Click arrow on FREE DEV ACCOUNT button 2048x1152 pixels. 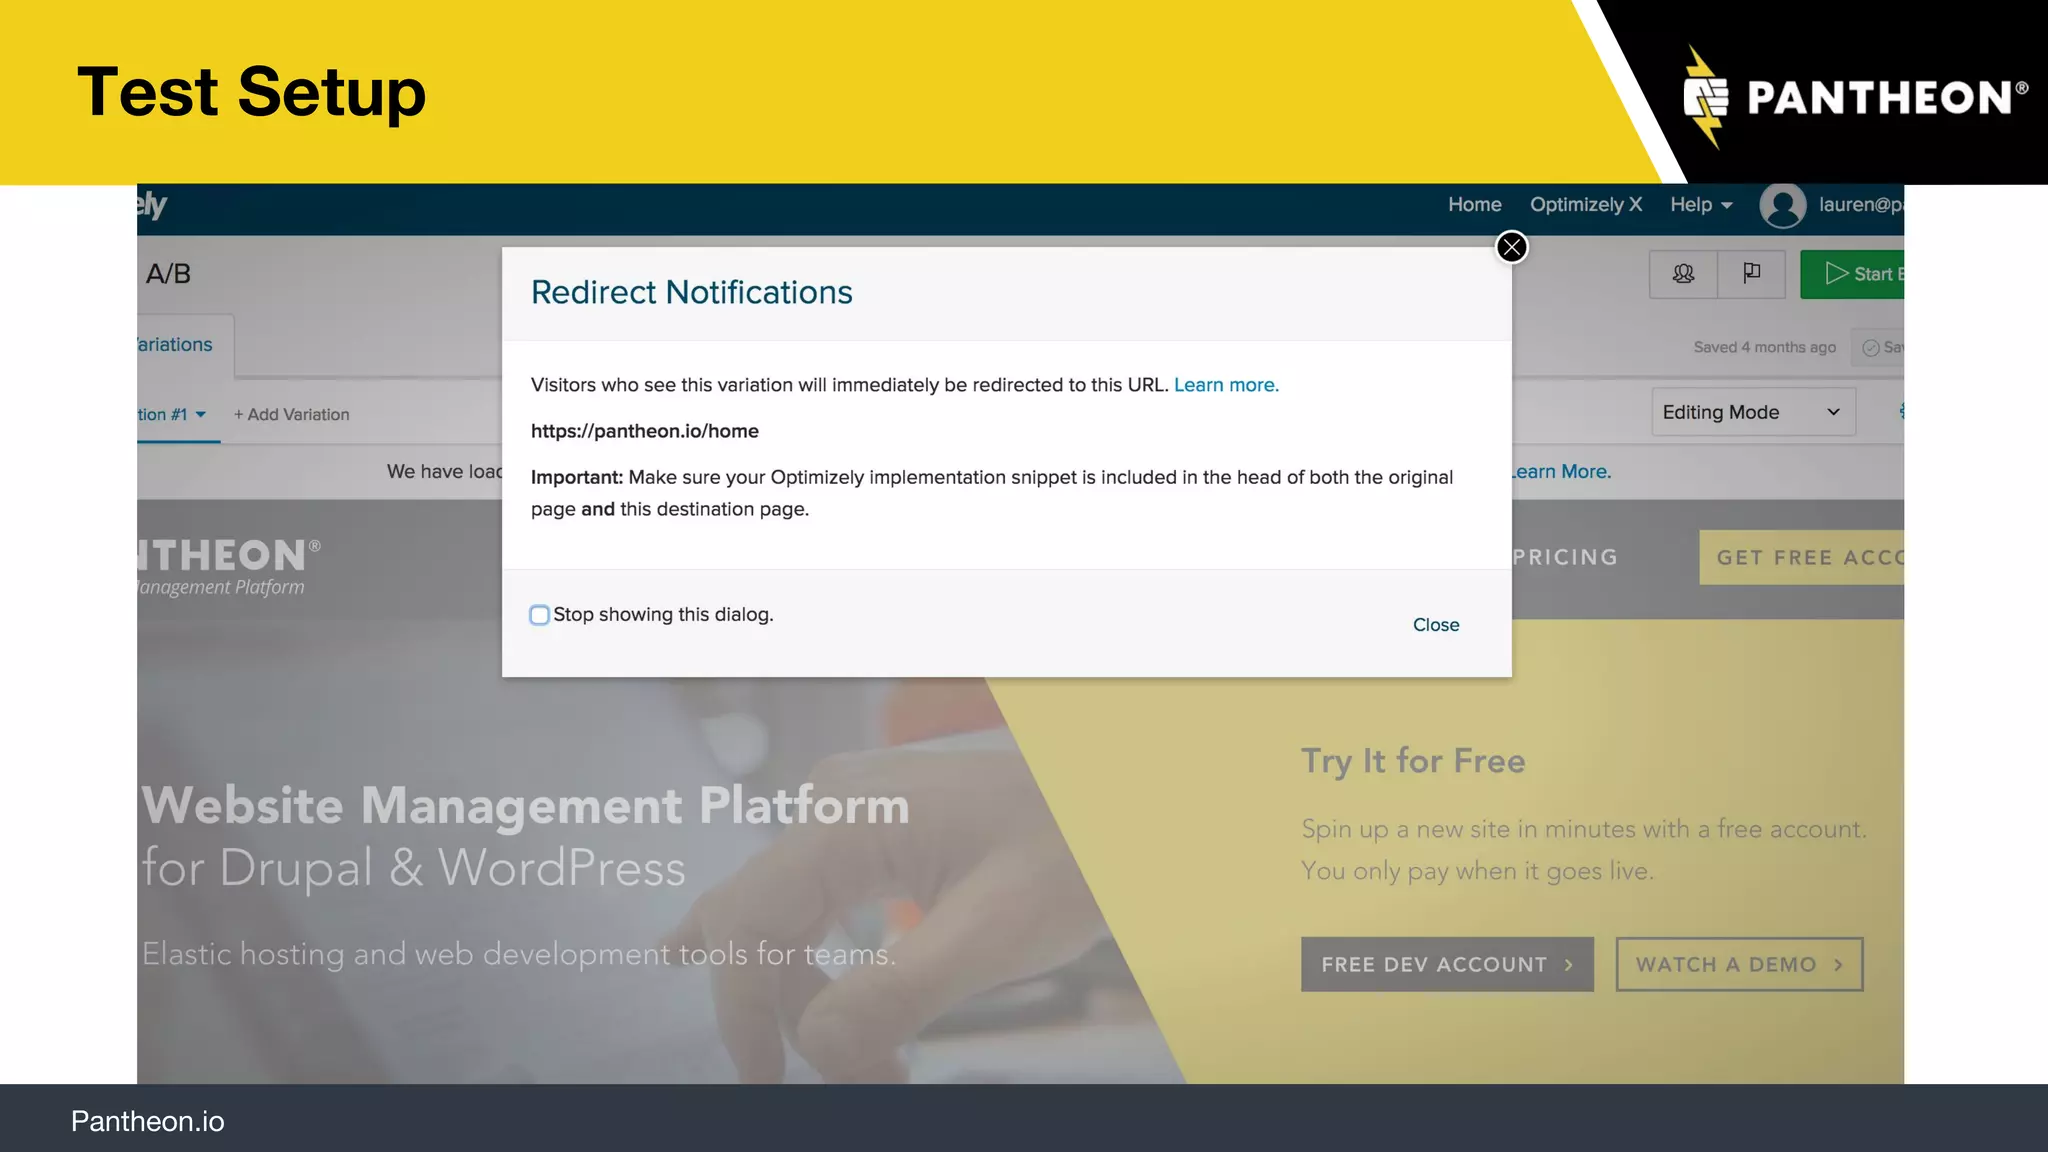tap(1568, 965)
